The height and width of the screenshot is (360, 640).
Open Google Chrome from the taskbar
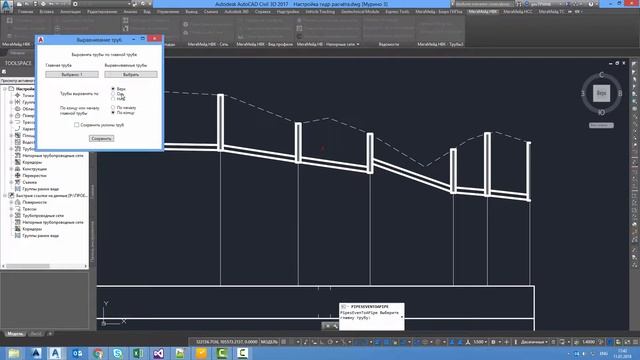coord(98,353)
